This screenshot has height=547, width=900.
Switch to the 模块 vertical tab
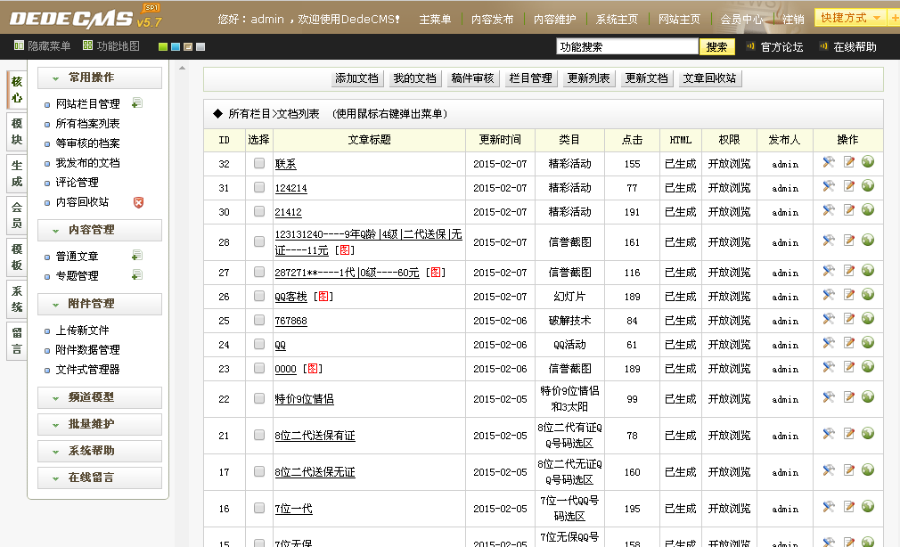point(17,131)
